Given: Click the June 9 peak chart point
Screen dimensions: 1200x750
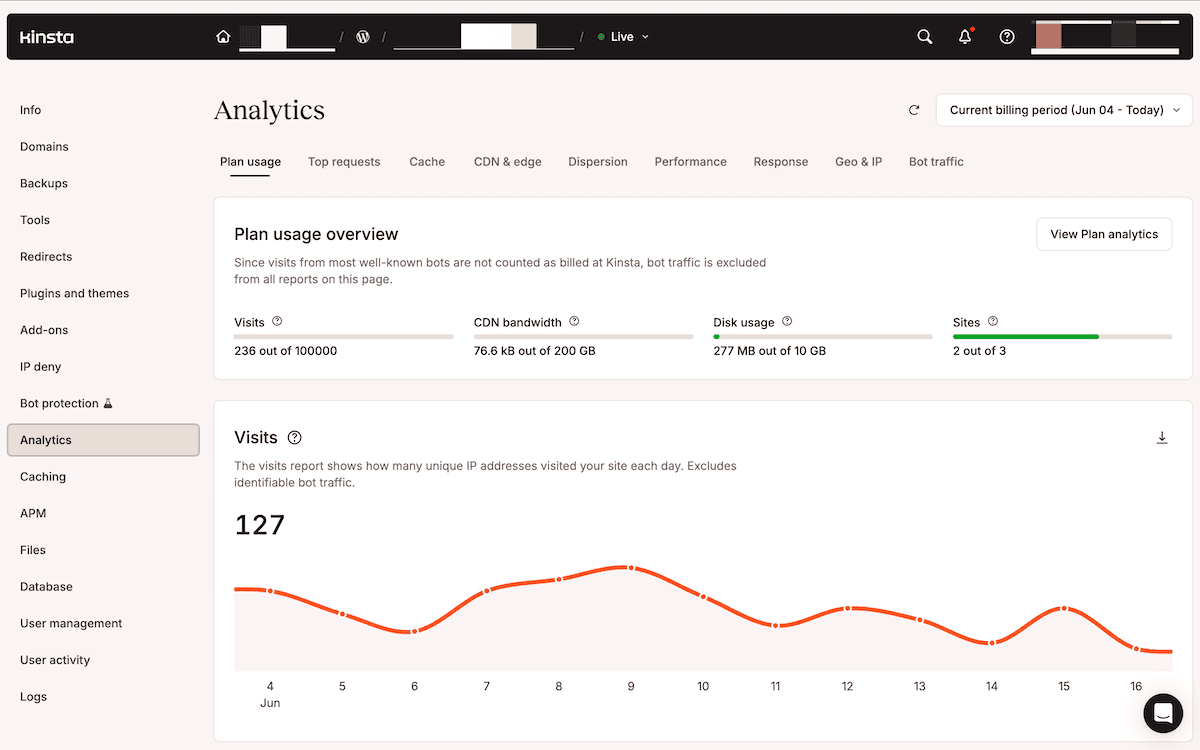Looking at the screenshot, I should click(x=630, y=568).
